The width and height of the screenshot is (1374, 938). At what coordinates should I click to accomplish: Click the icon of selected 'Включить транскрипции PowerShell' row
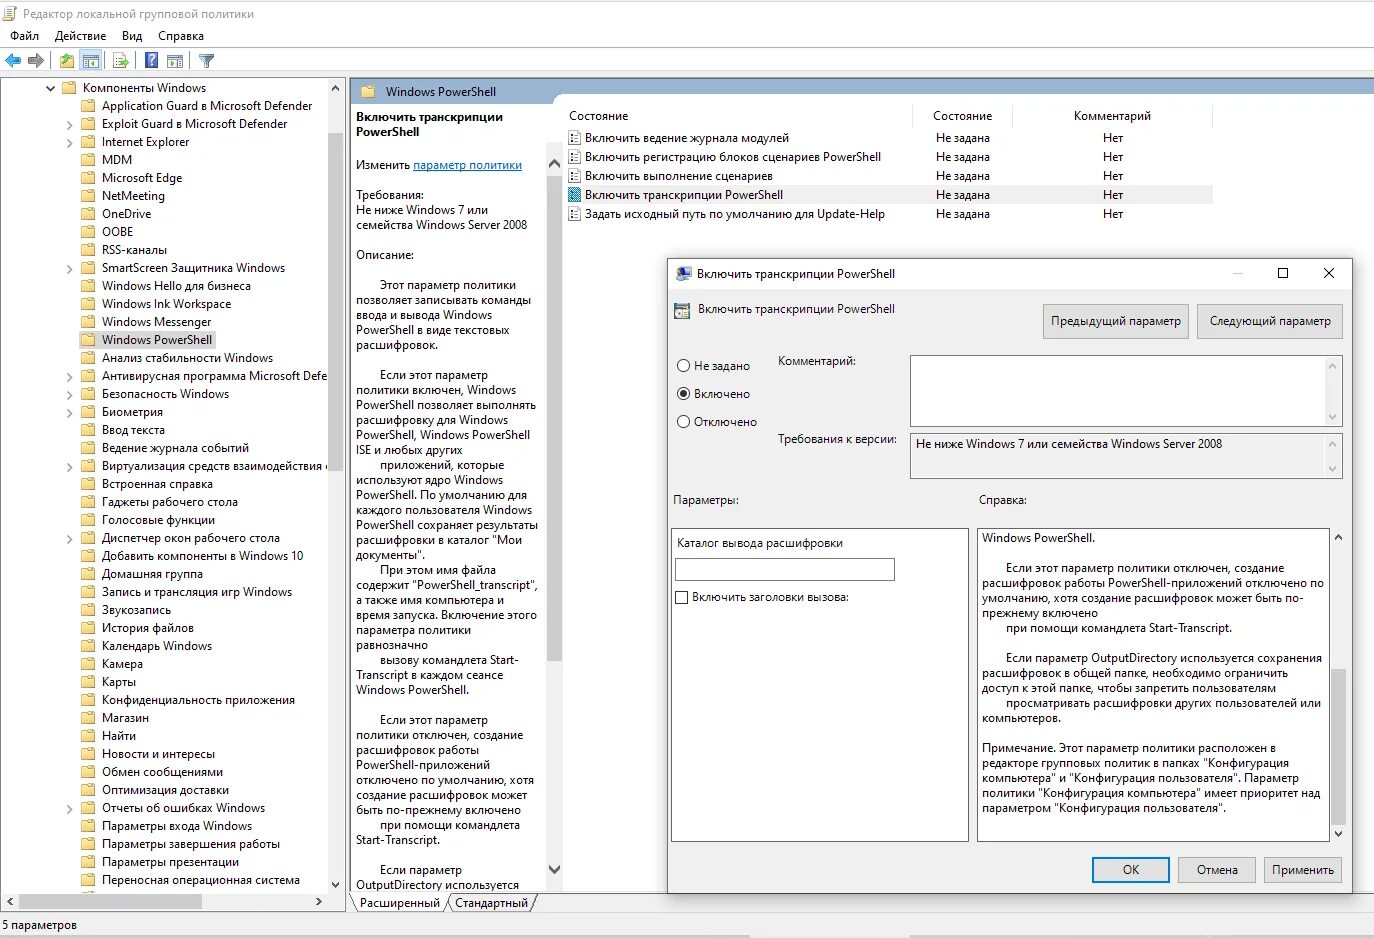(x=575, y=195)
